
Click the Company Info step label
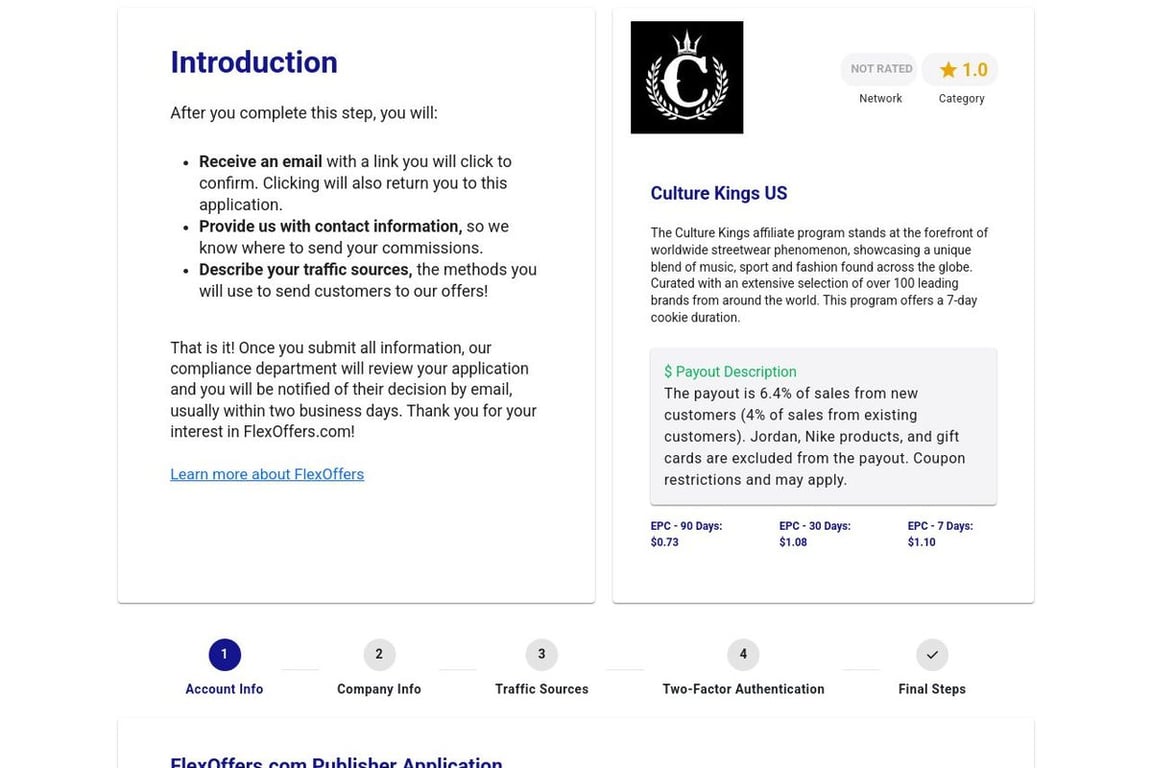[x=379, y=689]
